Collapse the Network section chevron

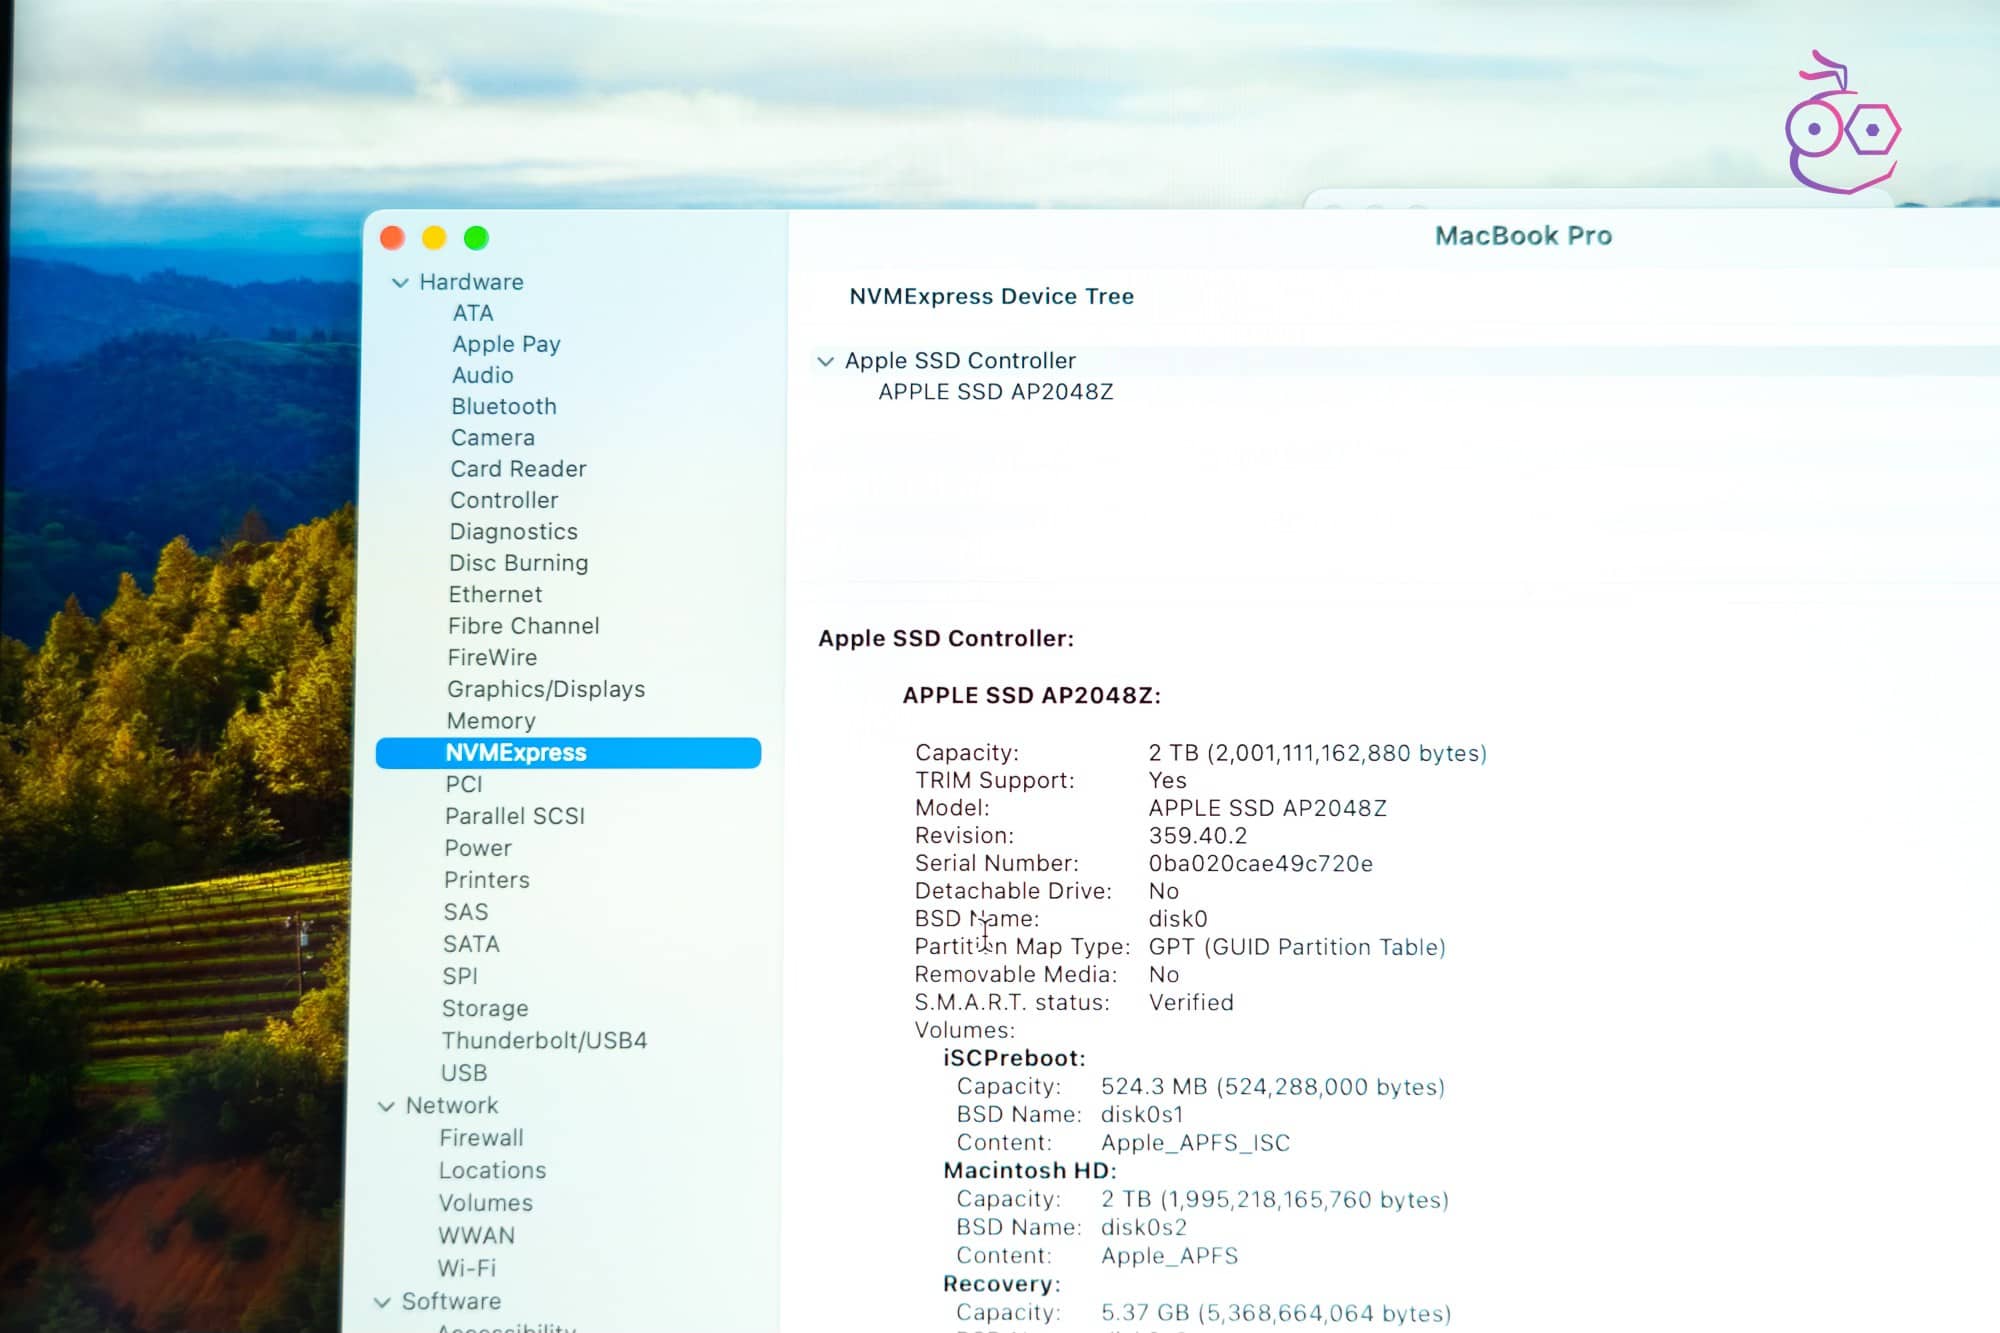pyautogui.click(x=386, y=1106)
